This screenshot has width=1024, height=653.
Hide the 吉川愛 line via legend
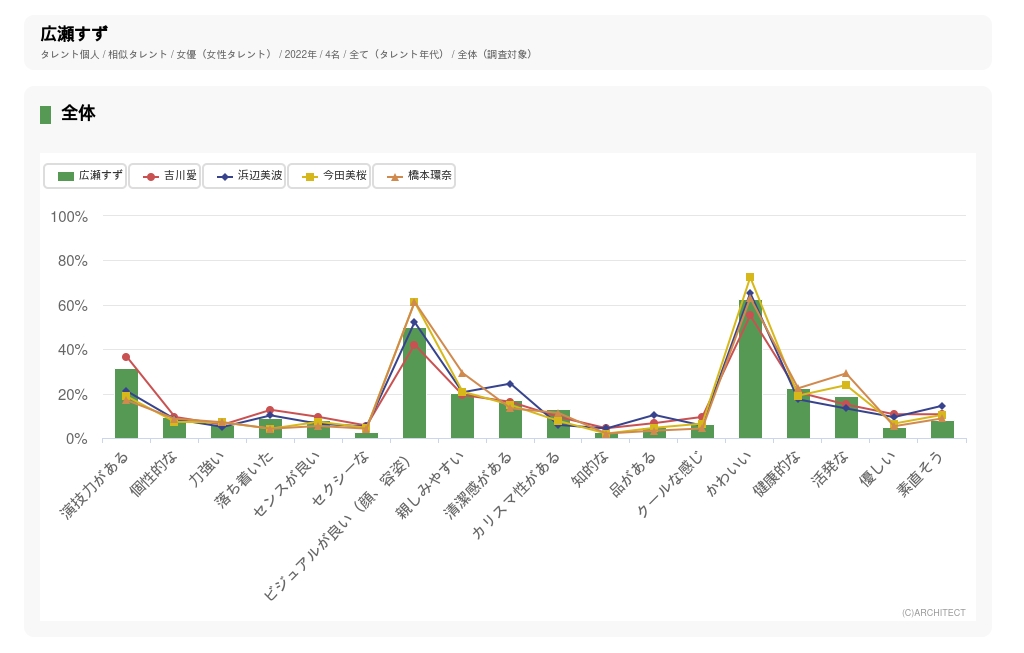[165, 176]
